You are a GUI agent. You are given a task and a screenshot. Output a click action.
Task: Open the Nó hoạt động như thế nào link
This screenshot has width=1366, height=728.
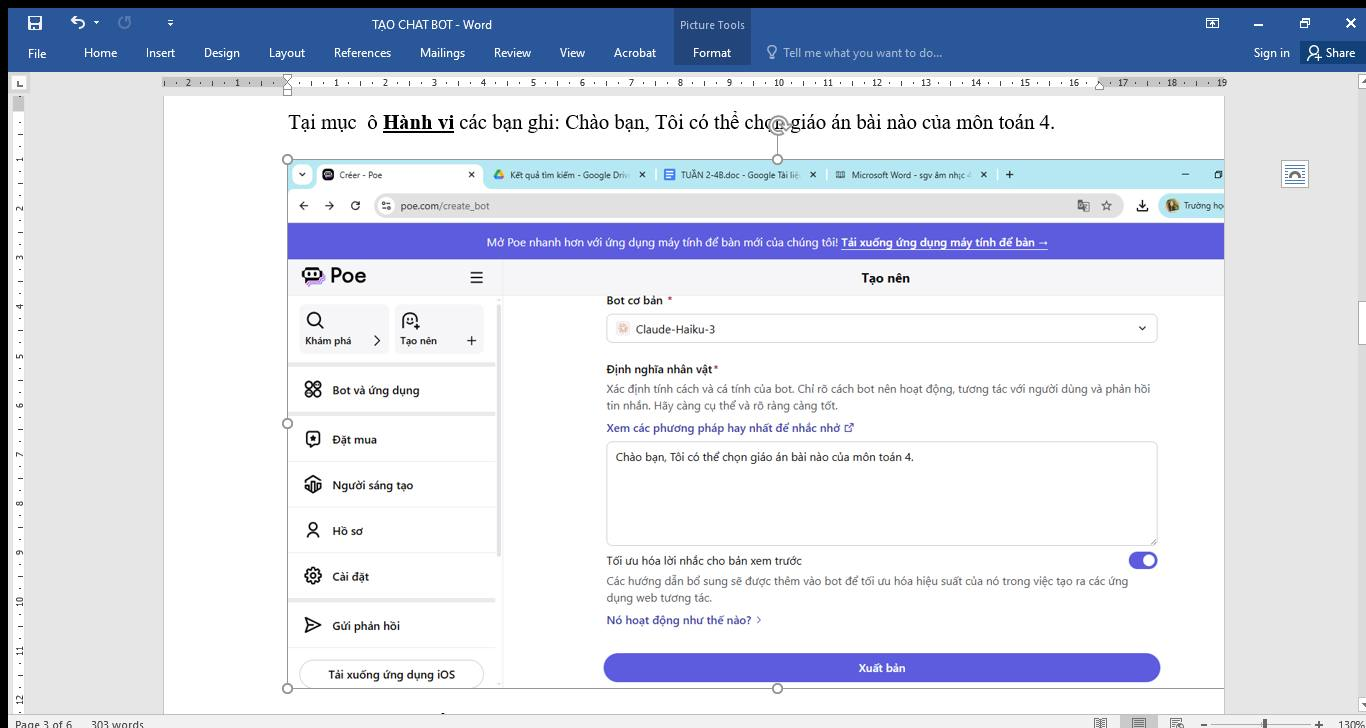pyautogui.click(x=684, y=620)
